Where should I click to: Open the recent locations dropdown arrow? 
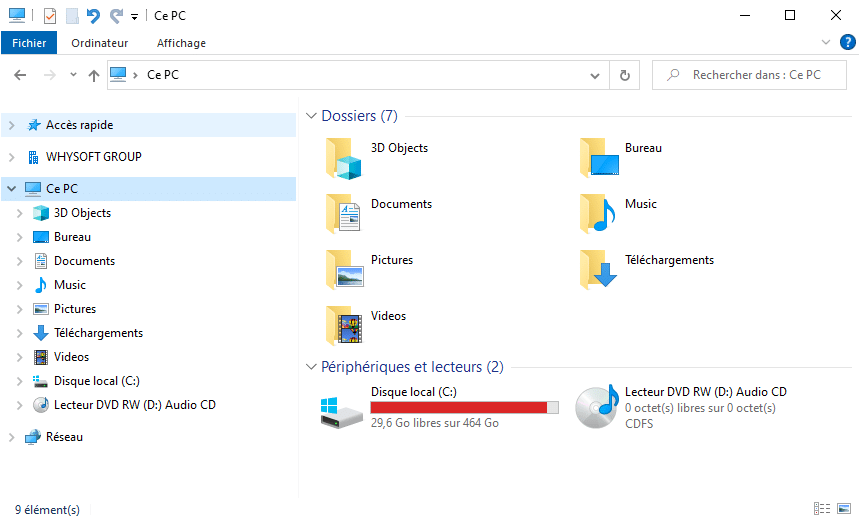(73, 75)
